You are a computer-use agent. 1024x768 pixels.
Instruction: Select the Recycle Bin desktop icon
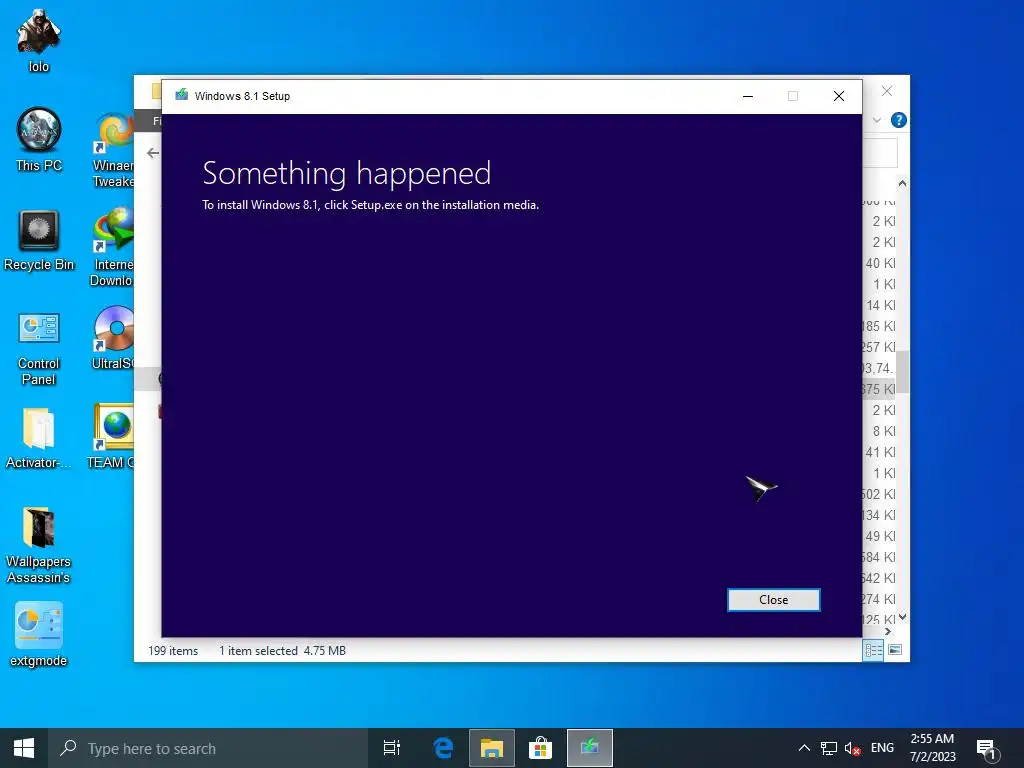pos(39,240)
